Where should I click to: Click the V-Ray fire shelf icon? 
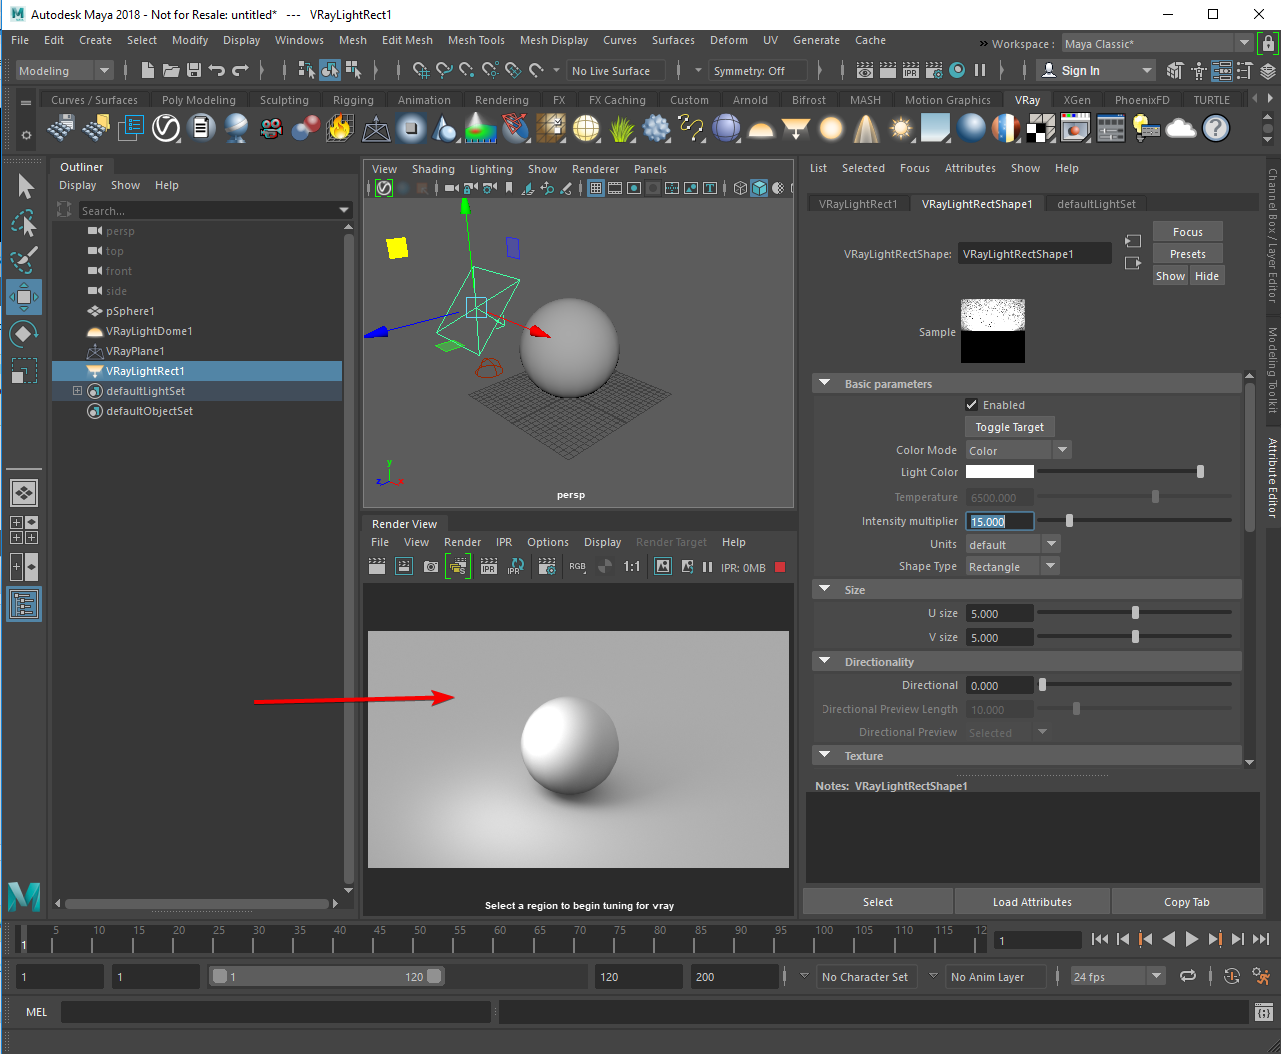(x=340, y=128)
